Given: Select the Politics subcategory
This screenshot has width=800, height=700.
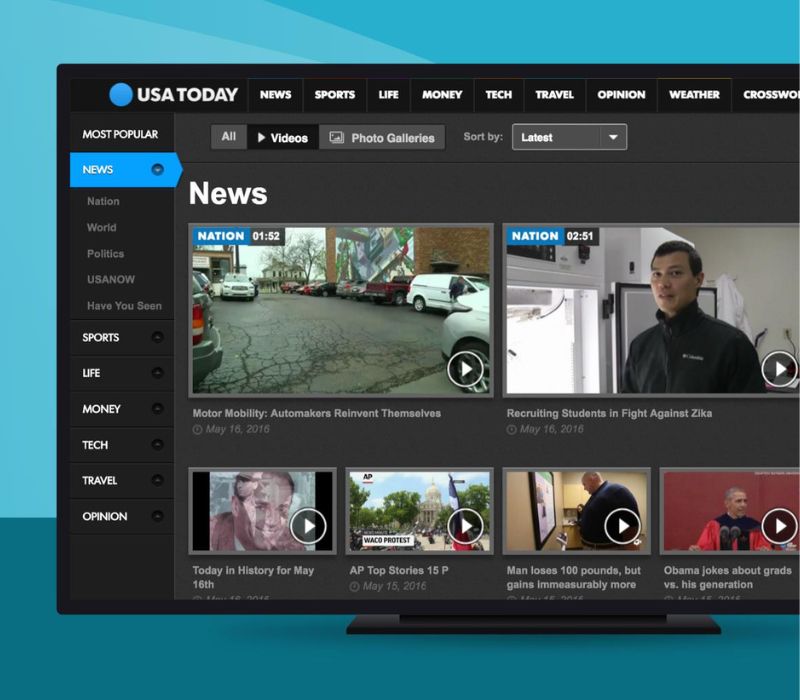Looking at the screenshot, I should point(106,254).
